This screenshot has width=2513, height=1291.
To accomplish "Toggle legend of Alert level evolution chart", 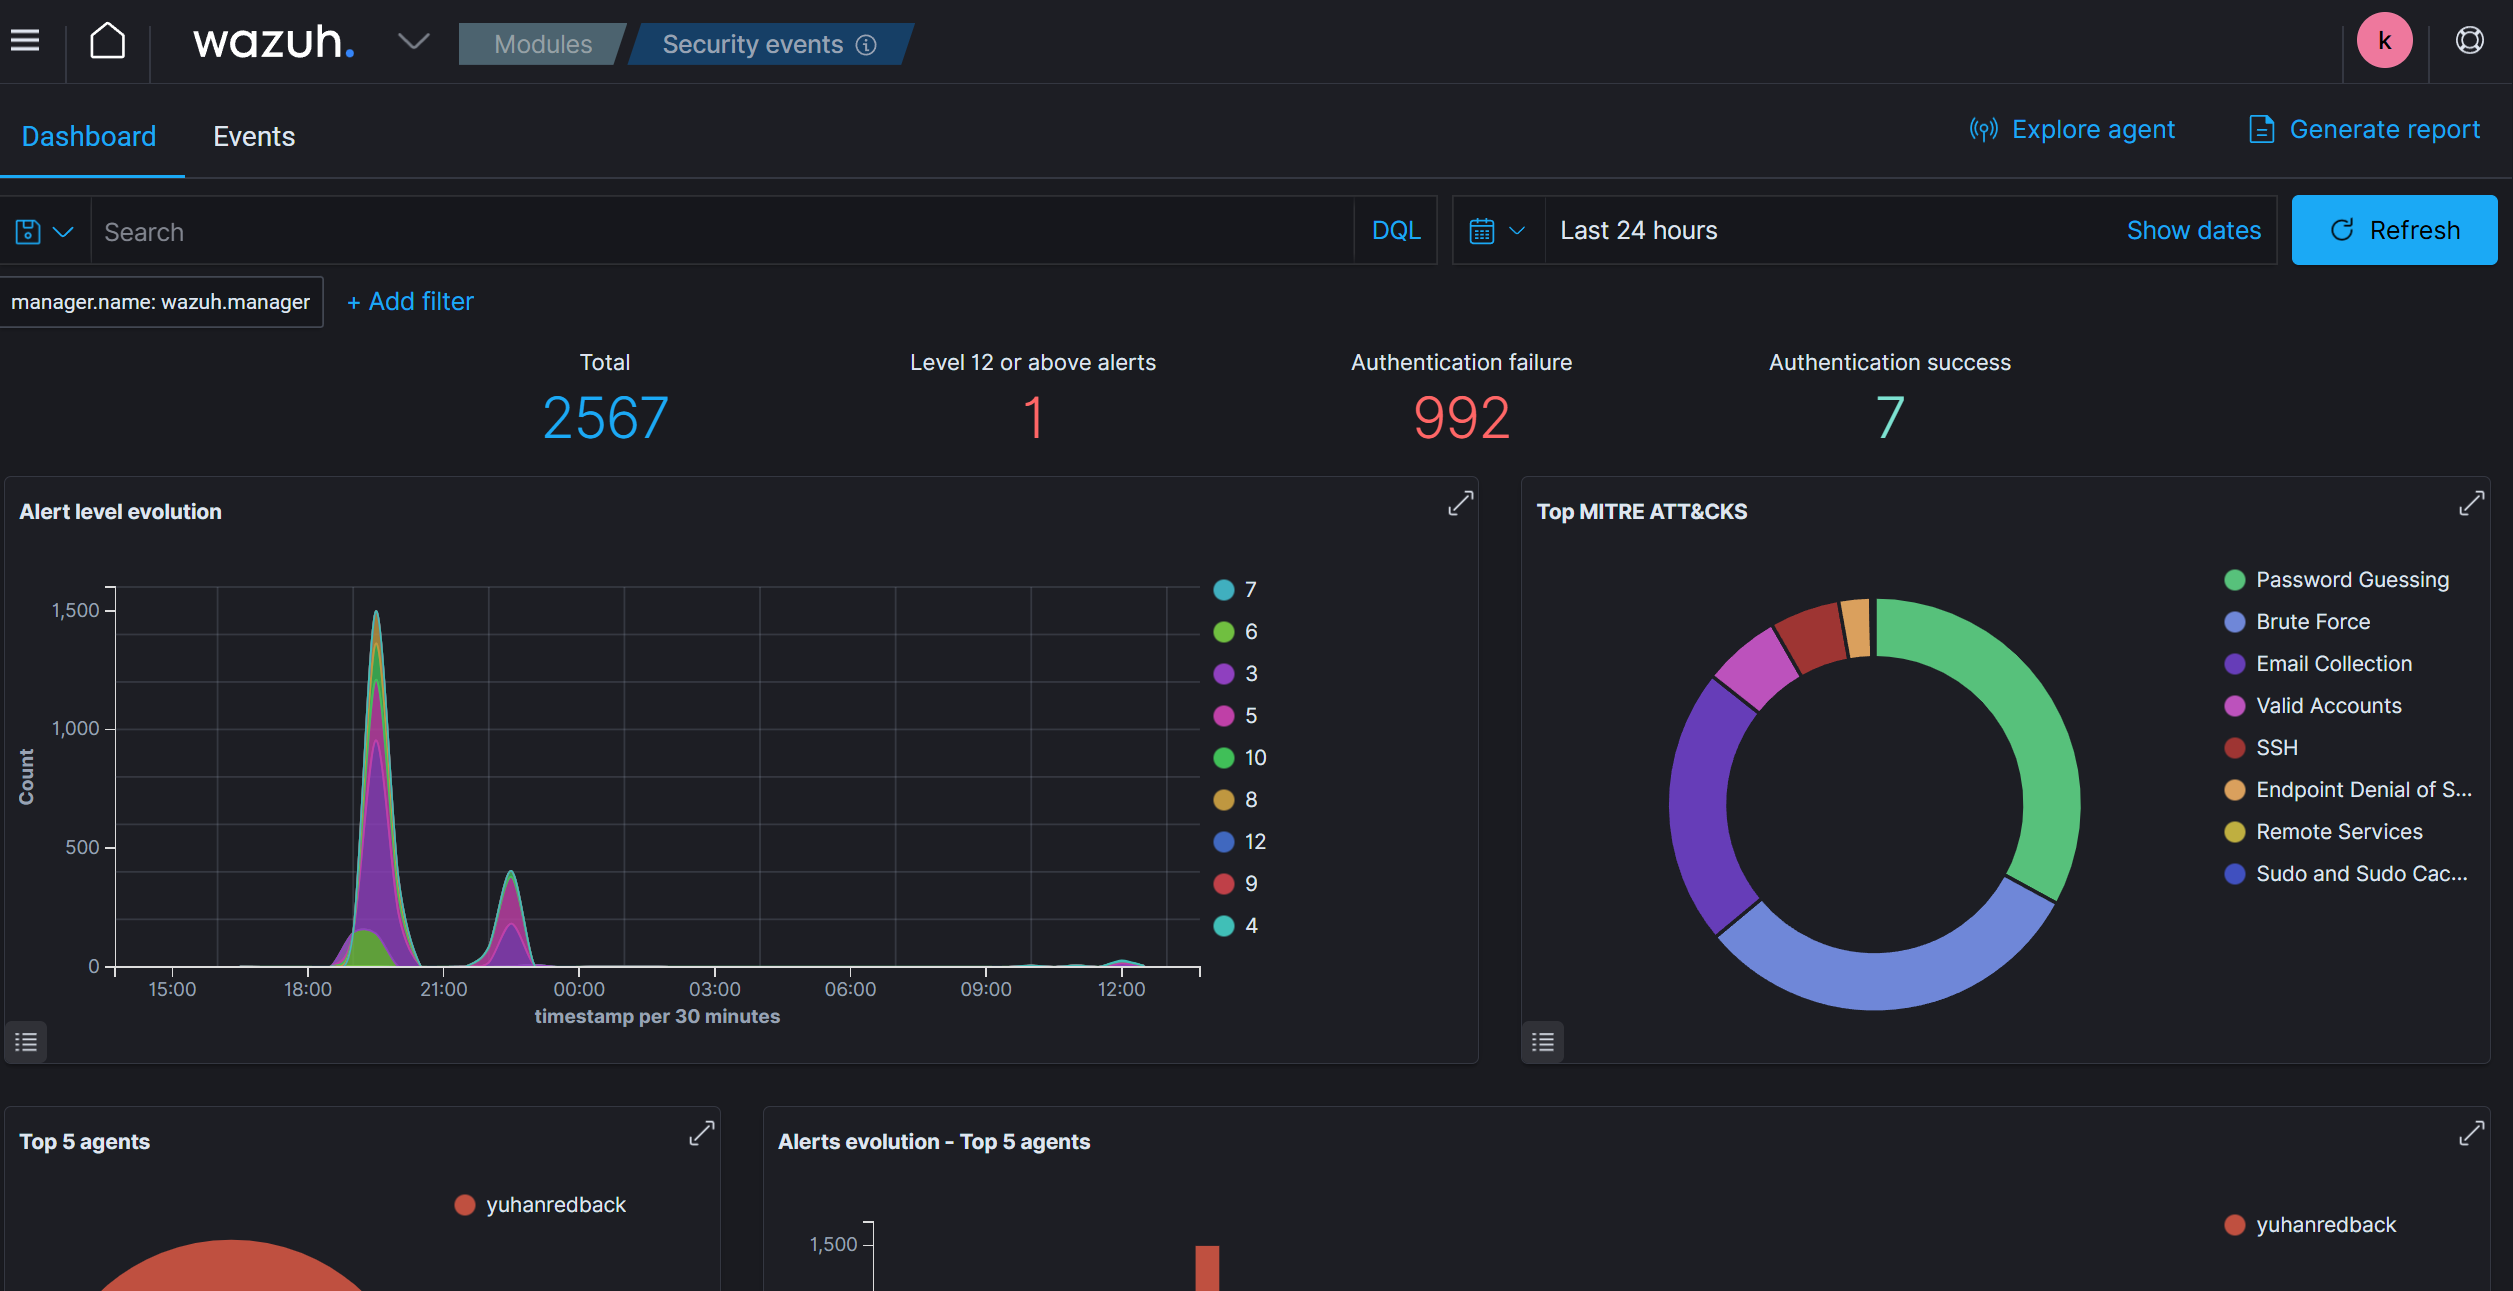I will pos(26,1042).
